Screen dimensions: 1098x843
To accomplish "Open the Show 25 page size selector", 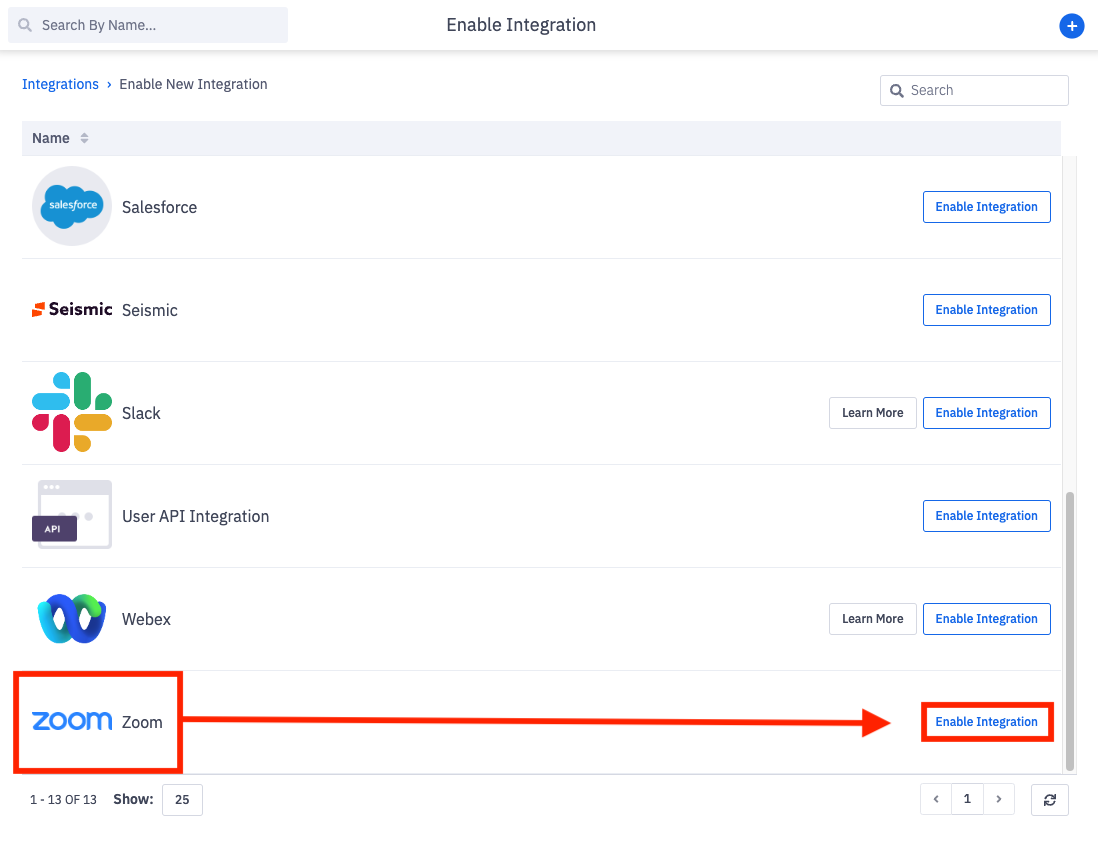I will (x=182, y=800).
